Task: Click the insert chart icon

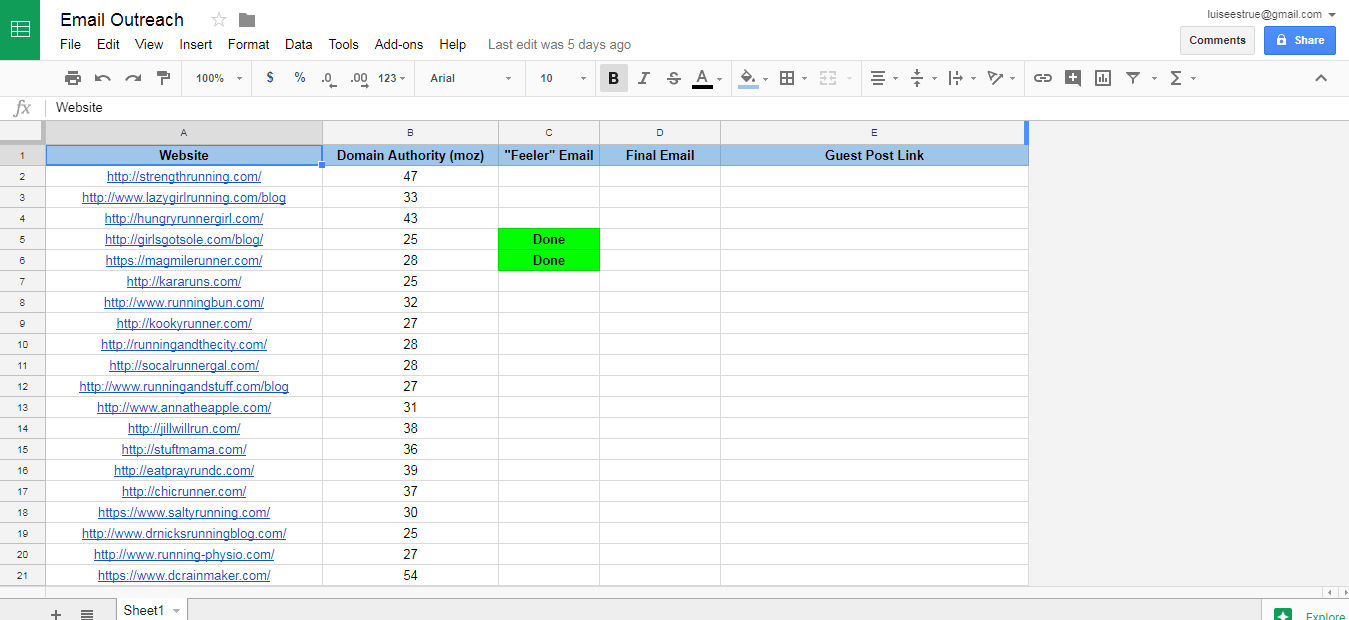Action: [x=1103, y=78]
